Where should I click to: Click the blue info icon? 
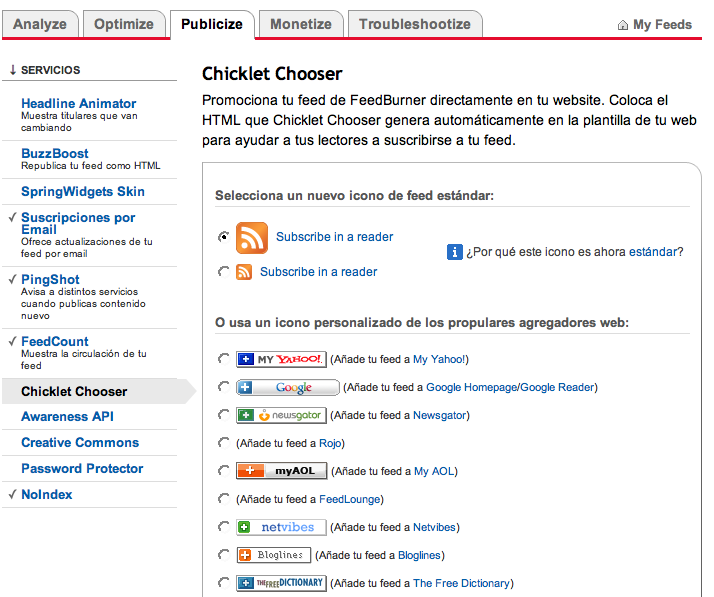[x=454, y=252]
